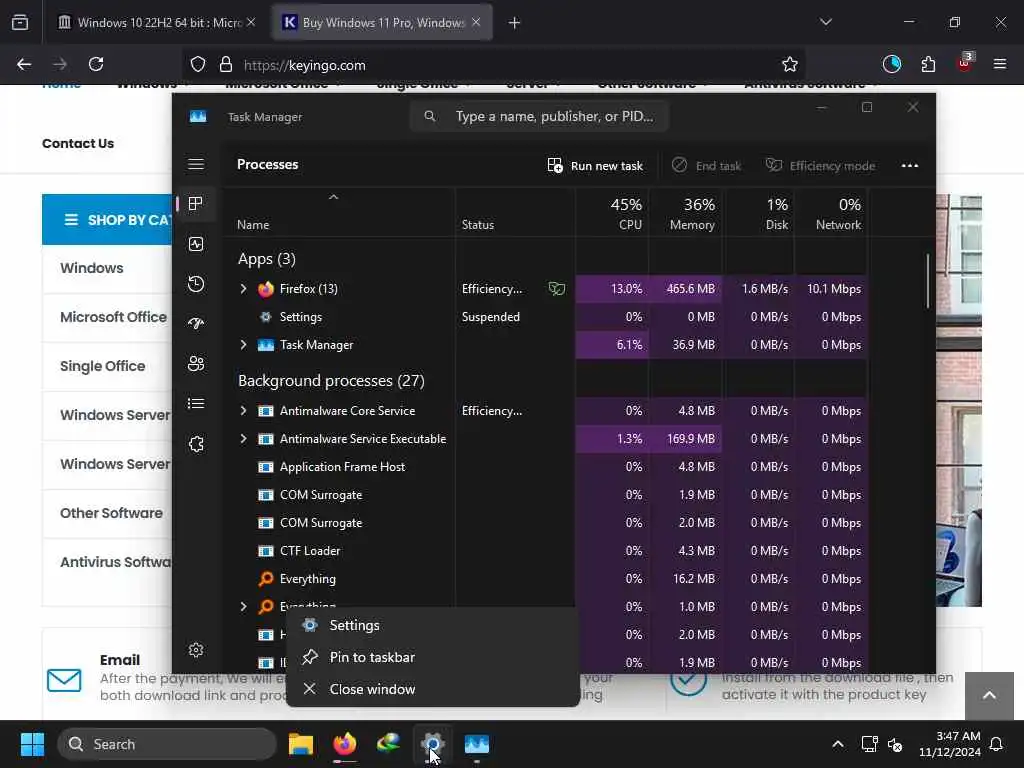This screenshot has width=1024, height=768.
Task: Click the Efficiency mode button
Action: 820,166
